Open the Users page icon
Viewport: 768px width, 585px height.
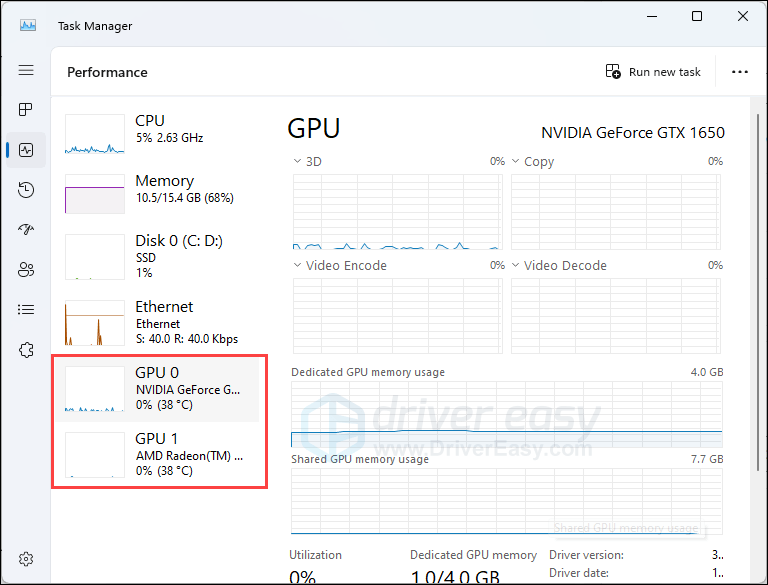point(26,269)
